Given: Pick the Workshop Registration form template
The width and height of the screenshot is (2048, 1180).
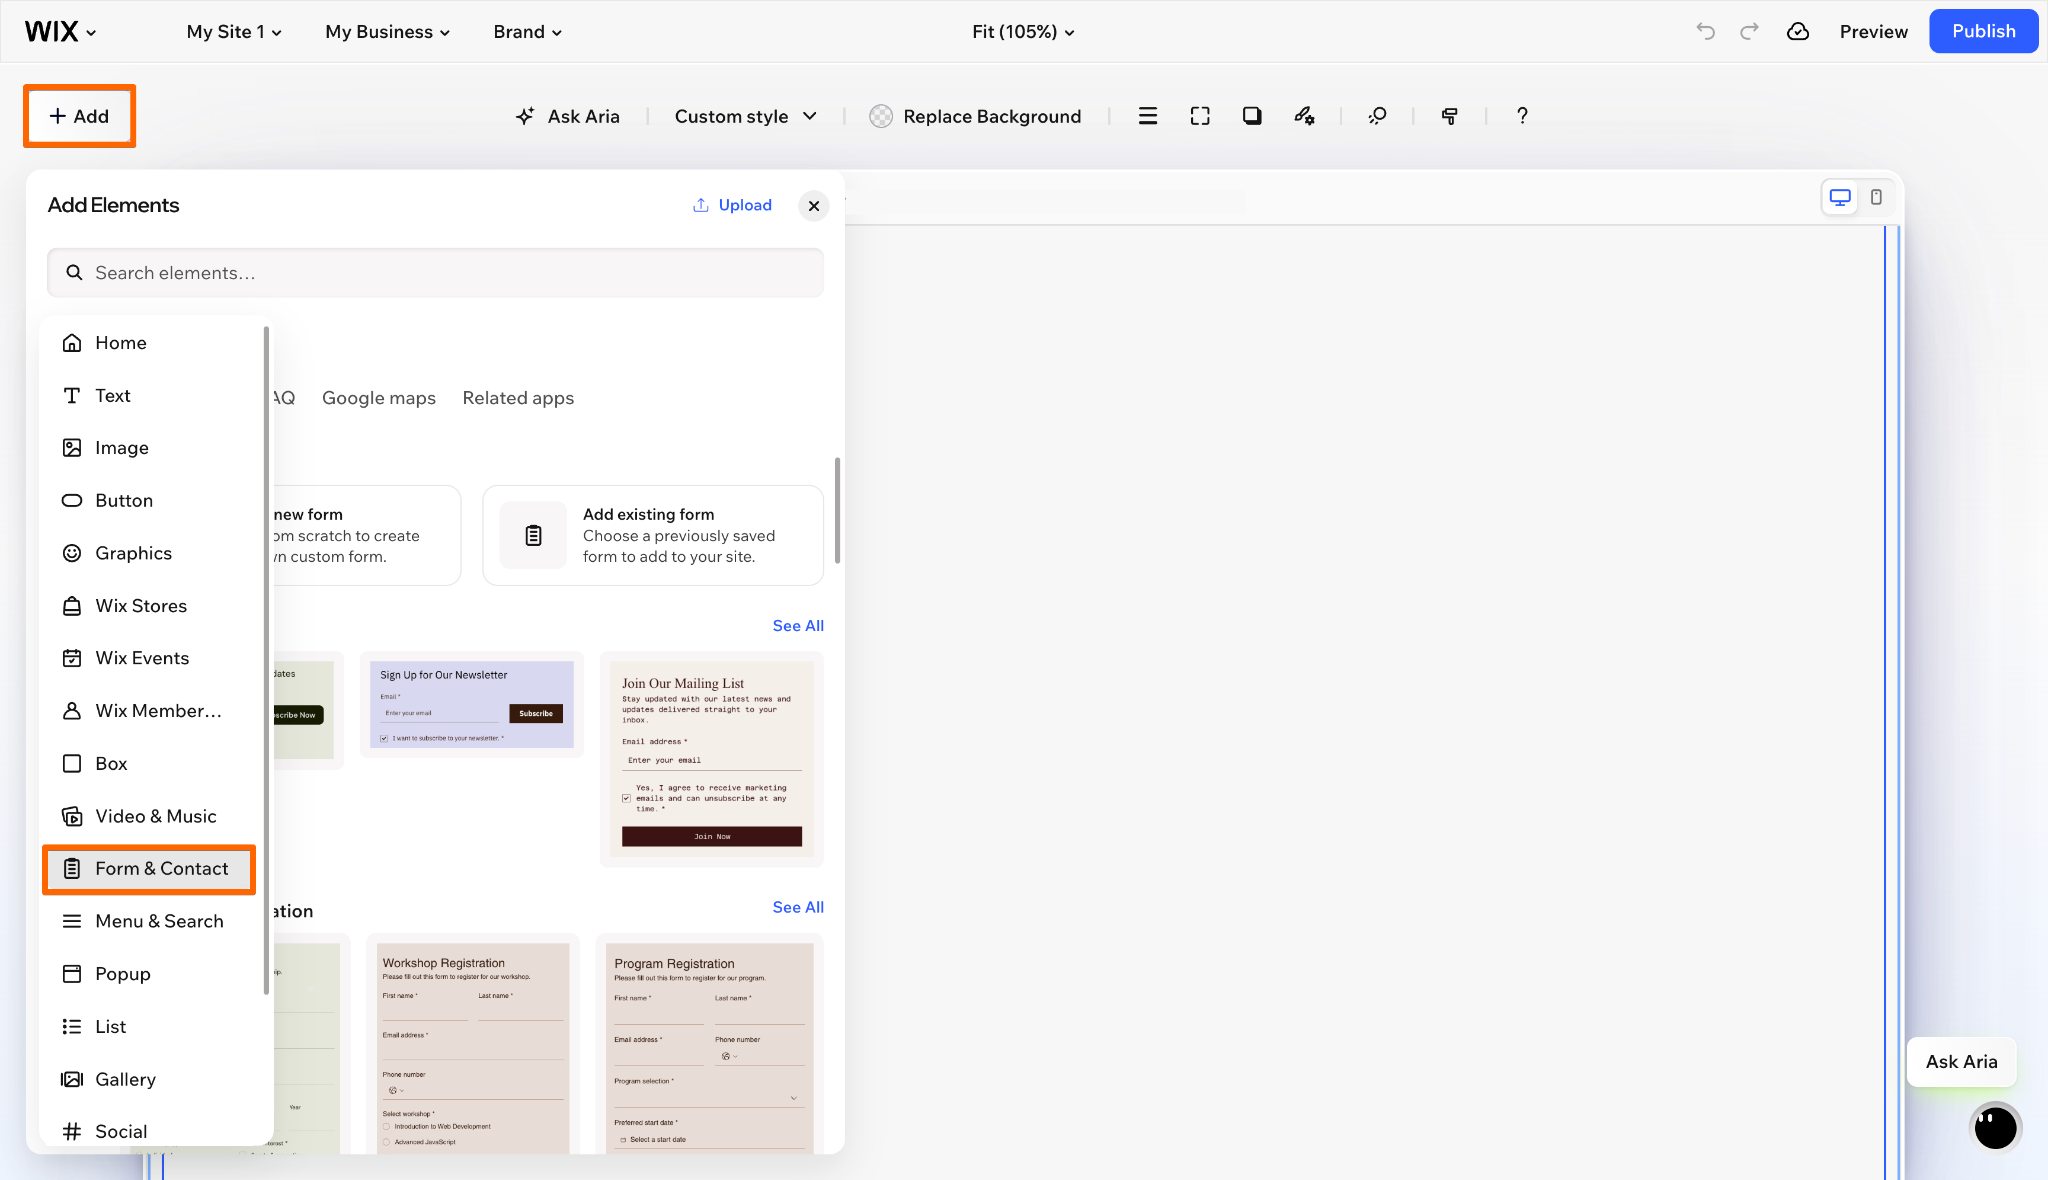Looking at the screenshot, I should [x=473, y=1045].
